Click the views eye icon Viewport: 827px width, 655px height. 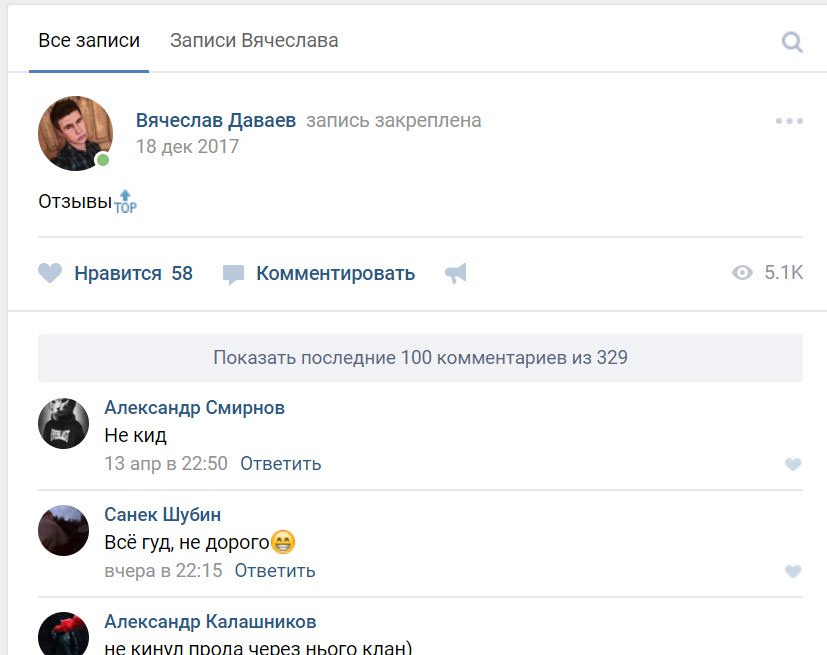(x=742, y=273)
